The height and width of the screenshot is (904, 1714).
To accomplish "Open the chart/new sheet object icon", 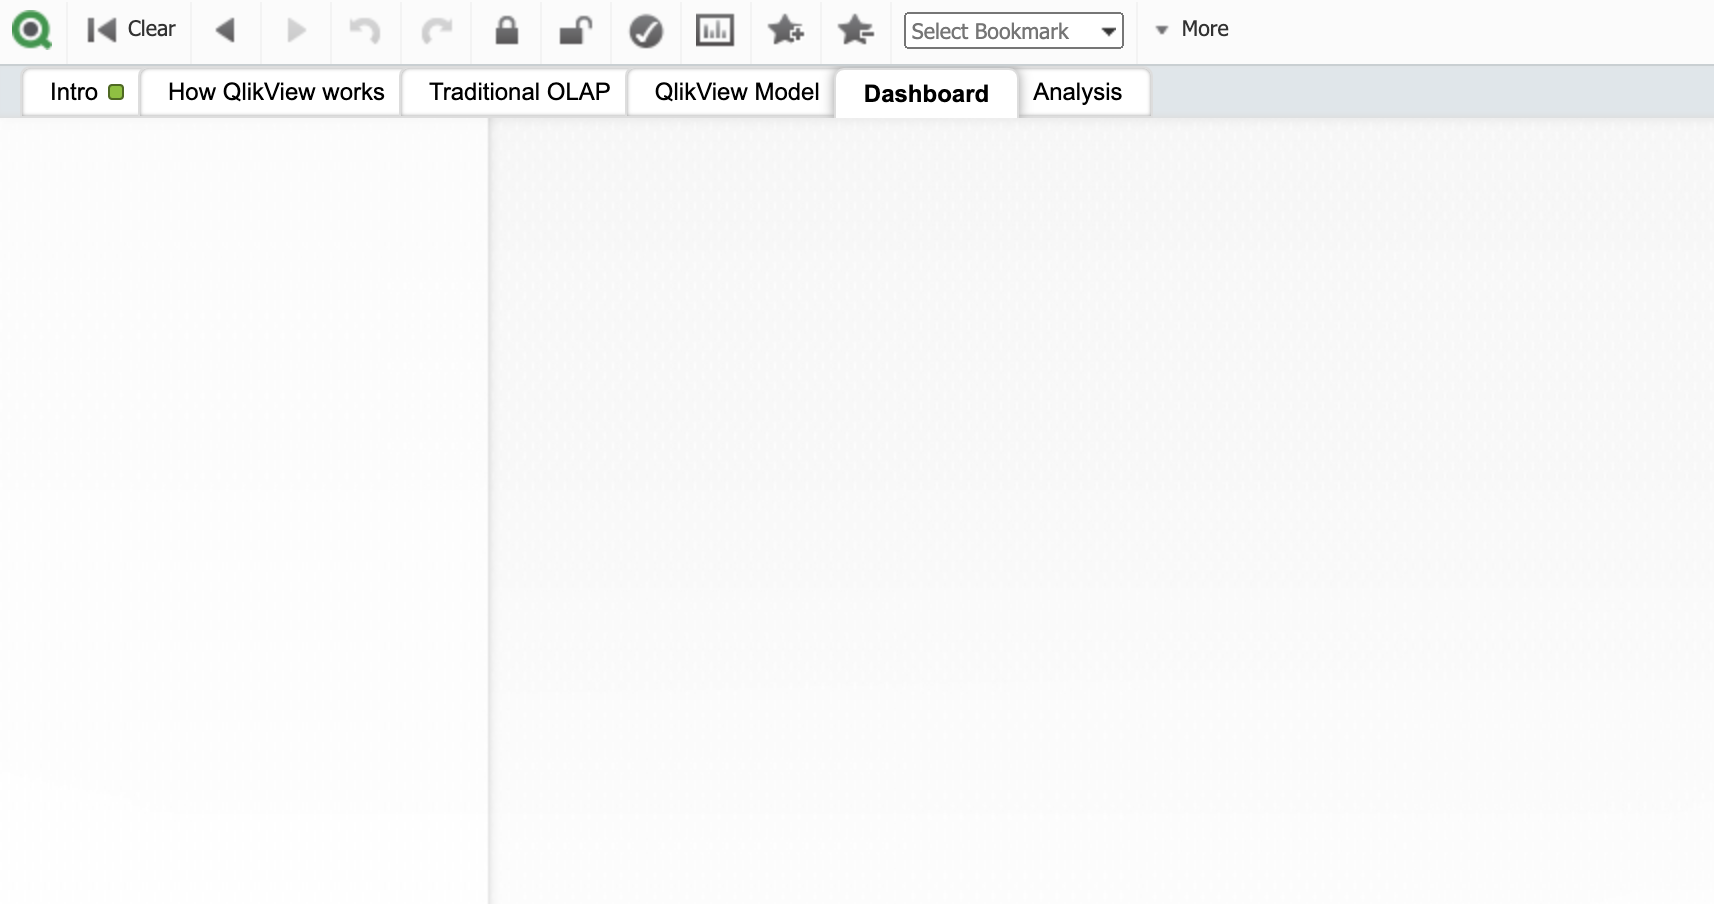I will [715, 30].
